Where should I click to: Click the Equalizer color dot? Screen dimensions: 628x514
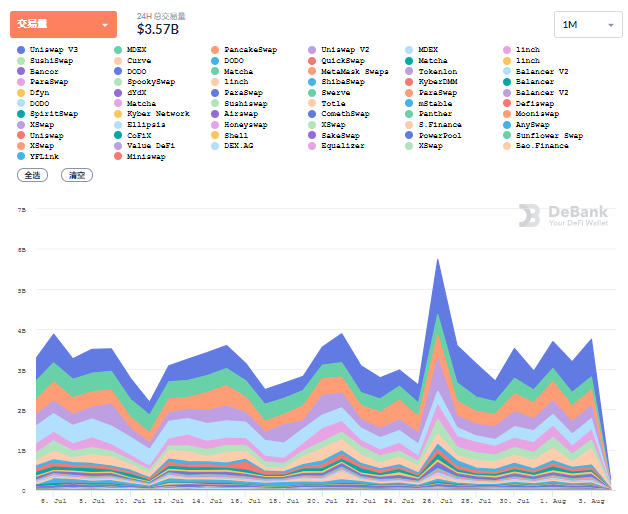312,146
